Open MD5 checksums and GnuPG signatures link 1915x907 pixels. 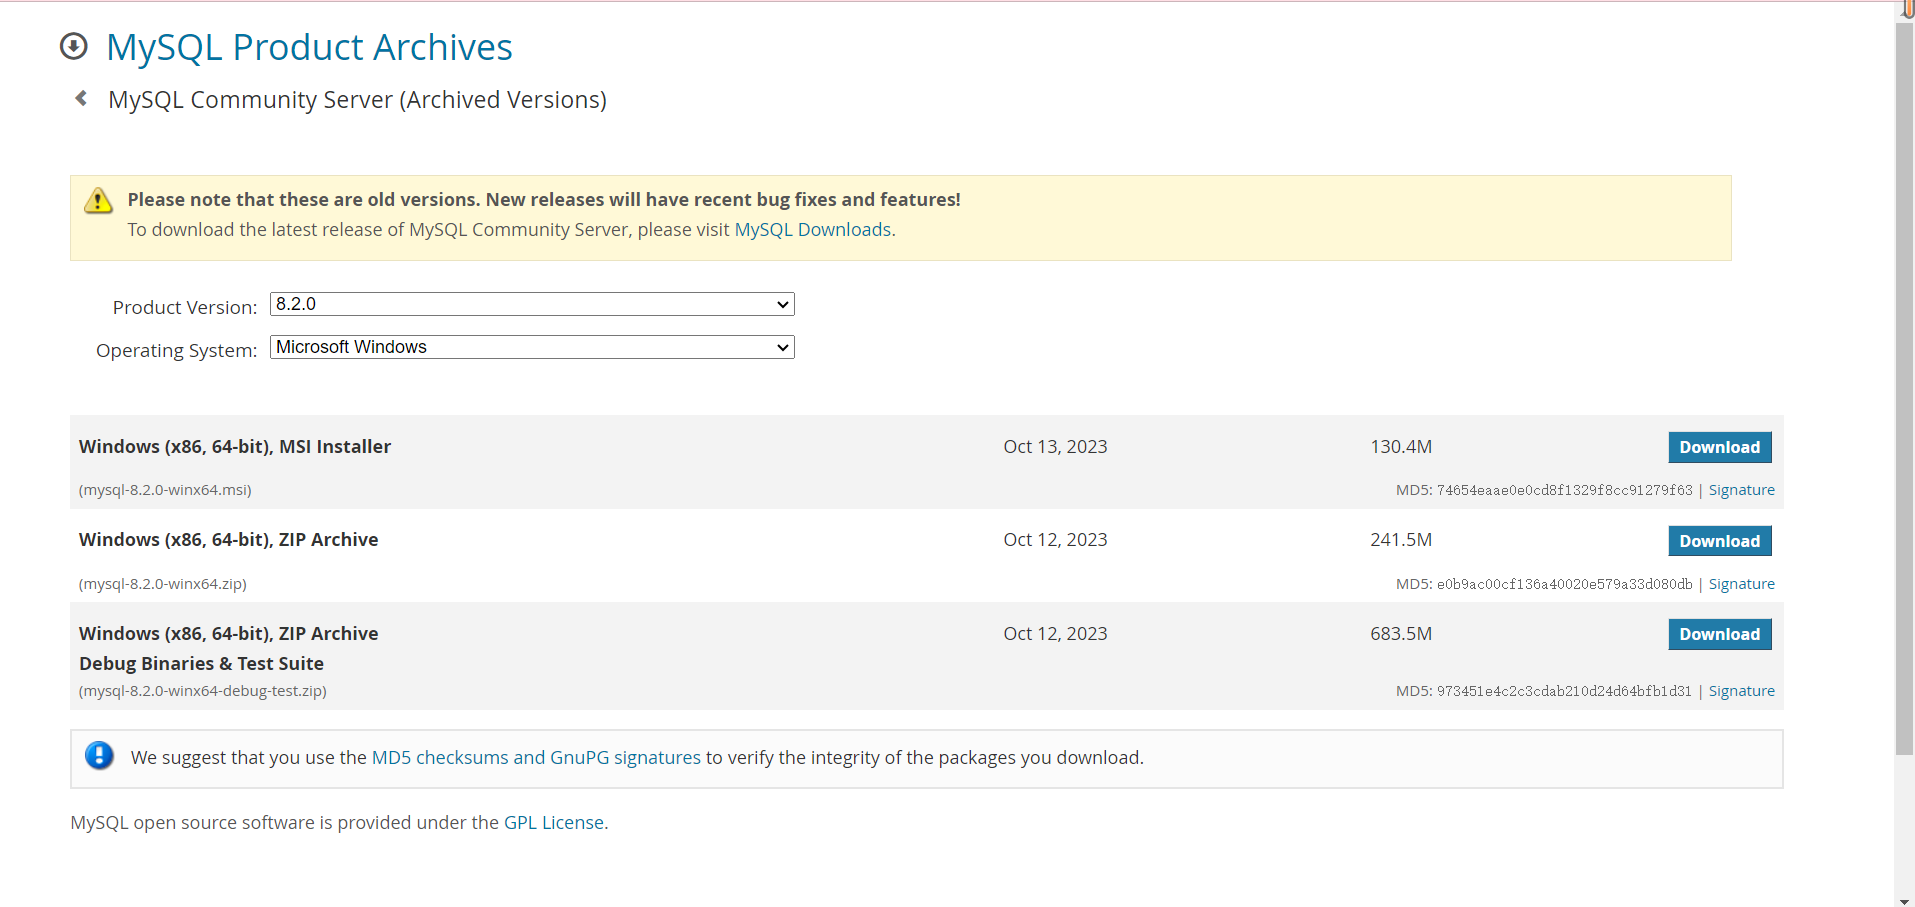(536, 758)
